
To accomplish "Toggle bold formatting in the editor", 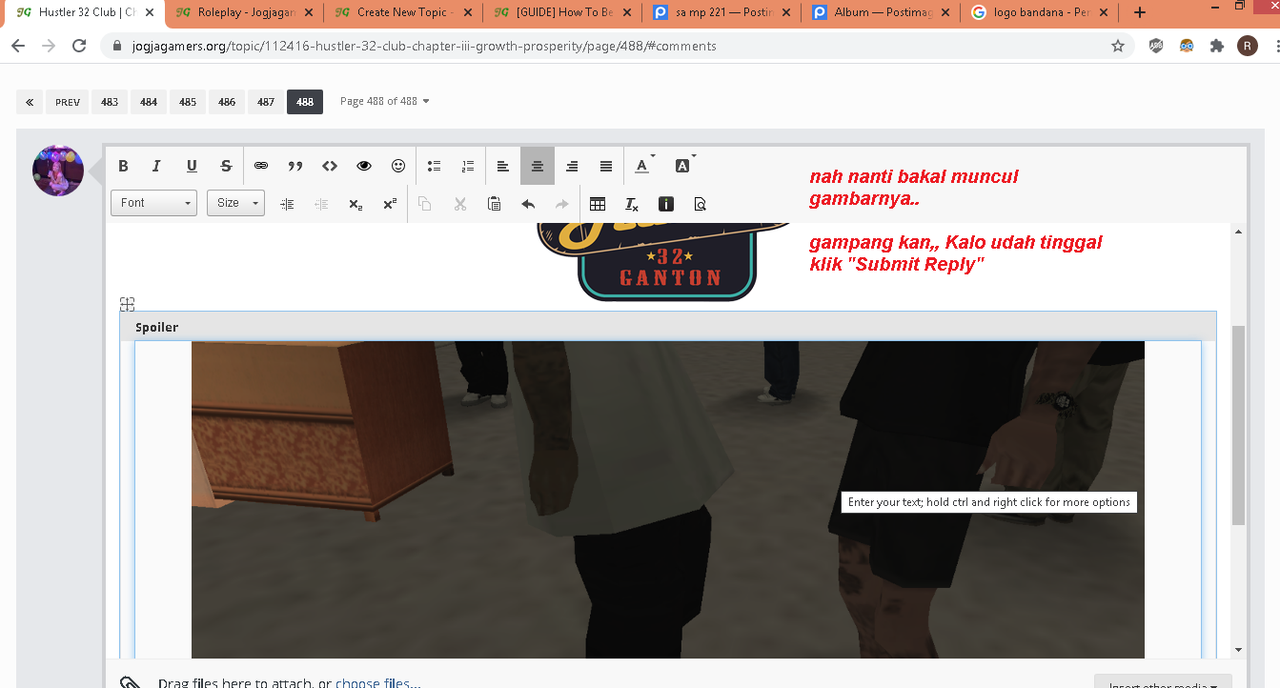I will pyautogui.click(x=124, y=166).
